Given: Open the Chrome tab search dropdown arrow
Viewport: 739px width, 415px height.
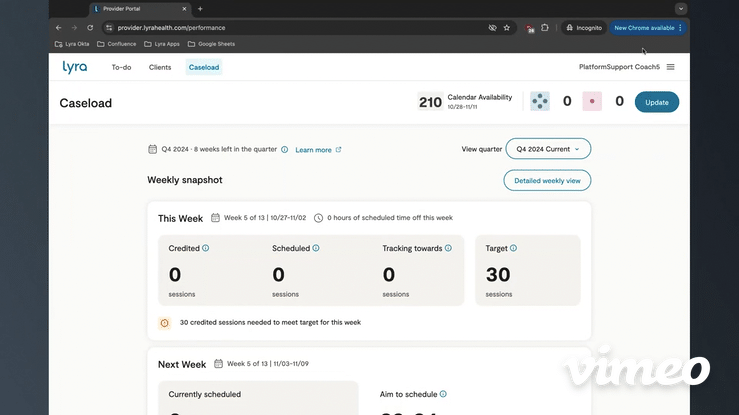Looking at the screenshot, I should (x=681, y=8).
